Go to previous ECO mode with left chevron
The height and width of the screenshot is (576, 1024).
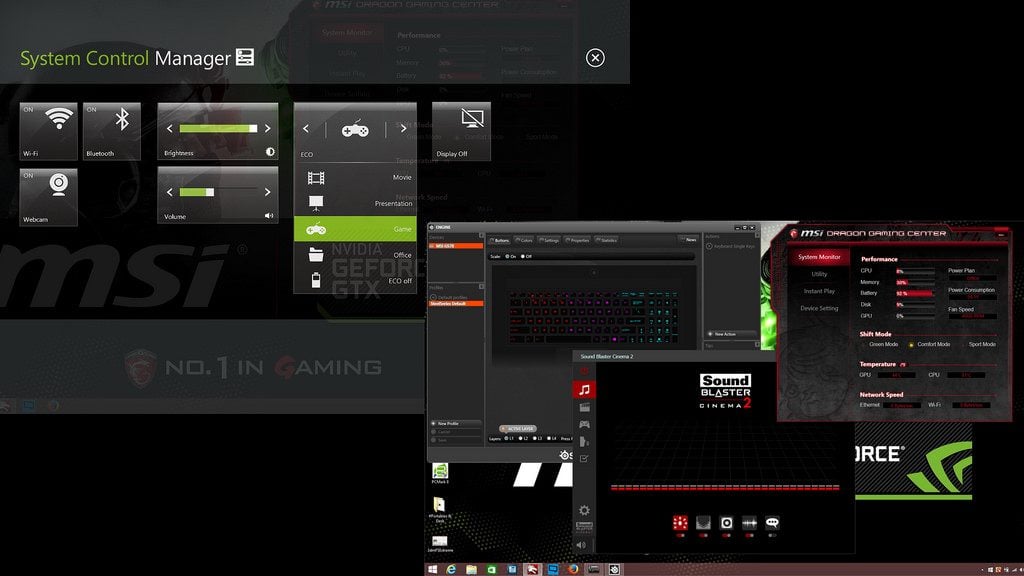click(x=306, y=129)
